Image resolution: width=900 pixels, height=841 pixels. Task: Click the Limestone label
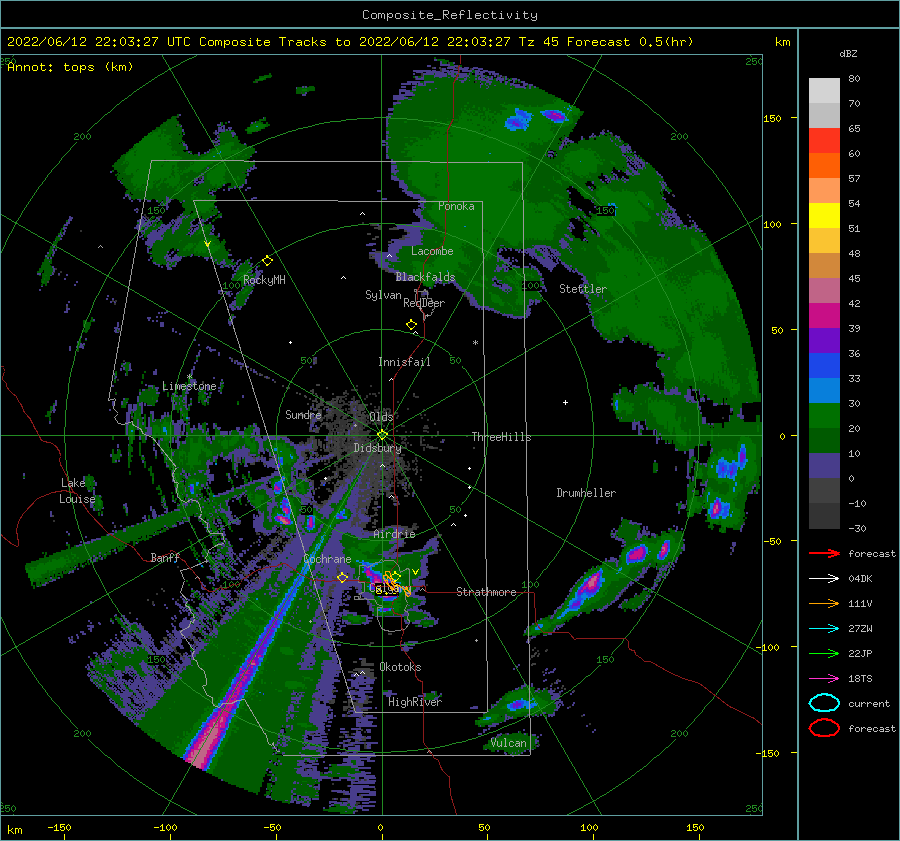(189, 386)
